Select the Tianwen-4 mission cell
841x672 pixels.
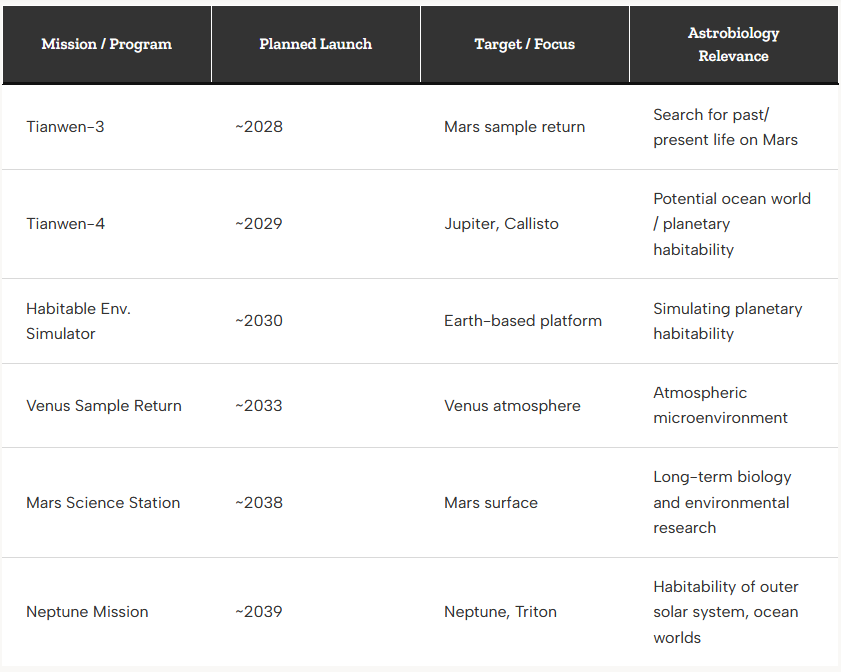point(107,224)
